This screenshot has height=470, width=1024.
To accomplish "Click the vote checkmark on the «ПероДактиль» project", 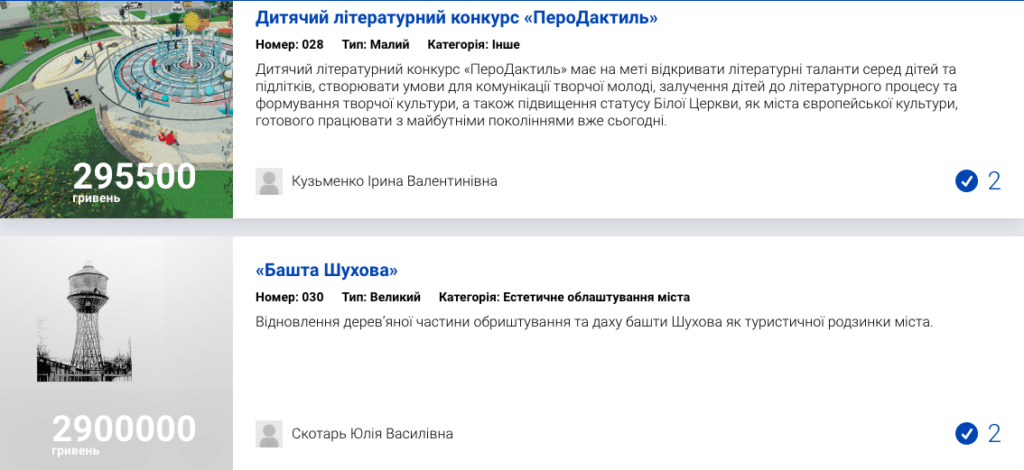I will [x=966, y=181].
